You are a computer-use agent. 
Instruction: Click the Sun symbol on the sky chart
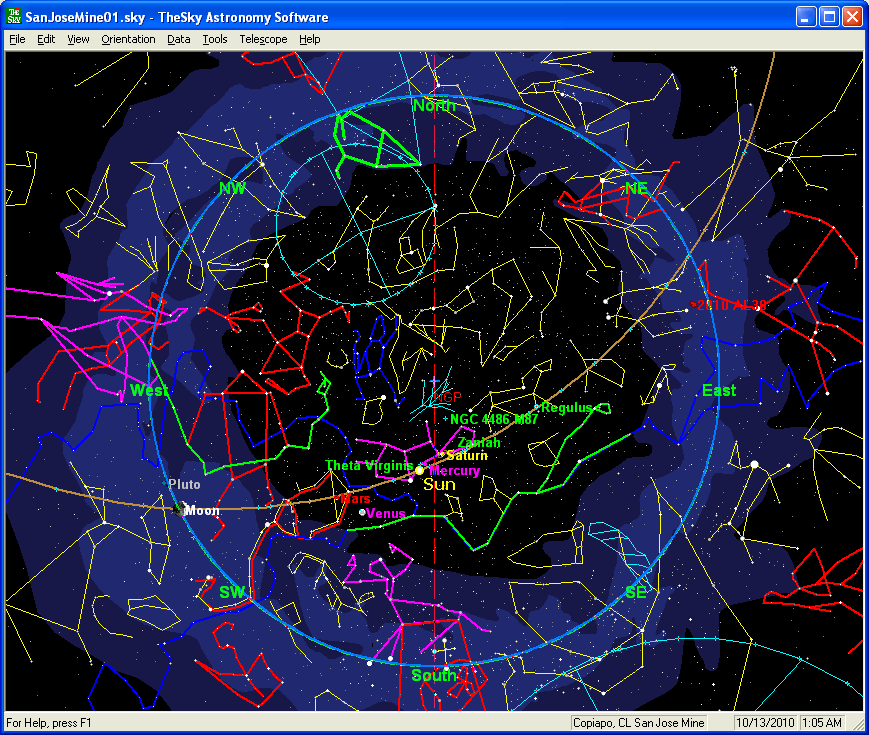click(x=420, y=470)
